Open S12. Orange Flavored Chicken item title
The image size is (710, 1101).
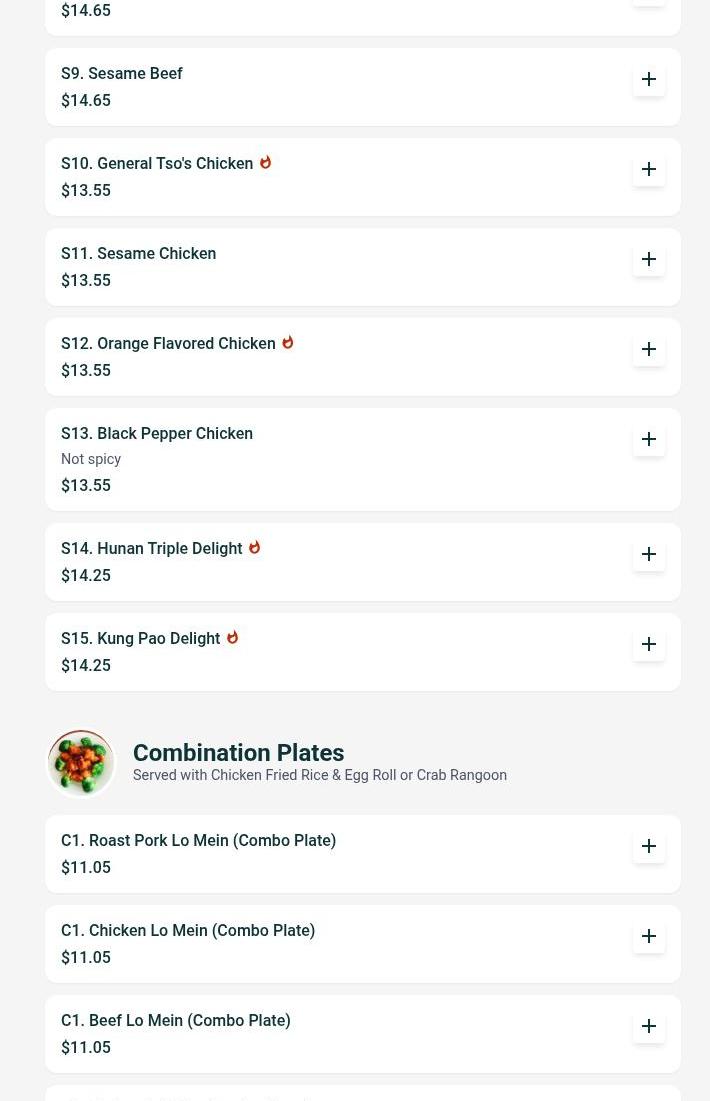(168, 343)
